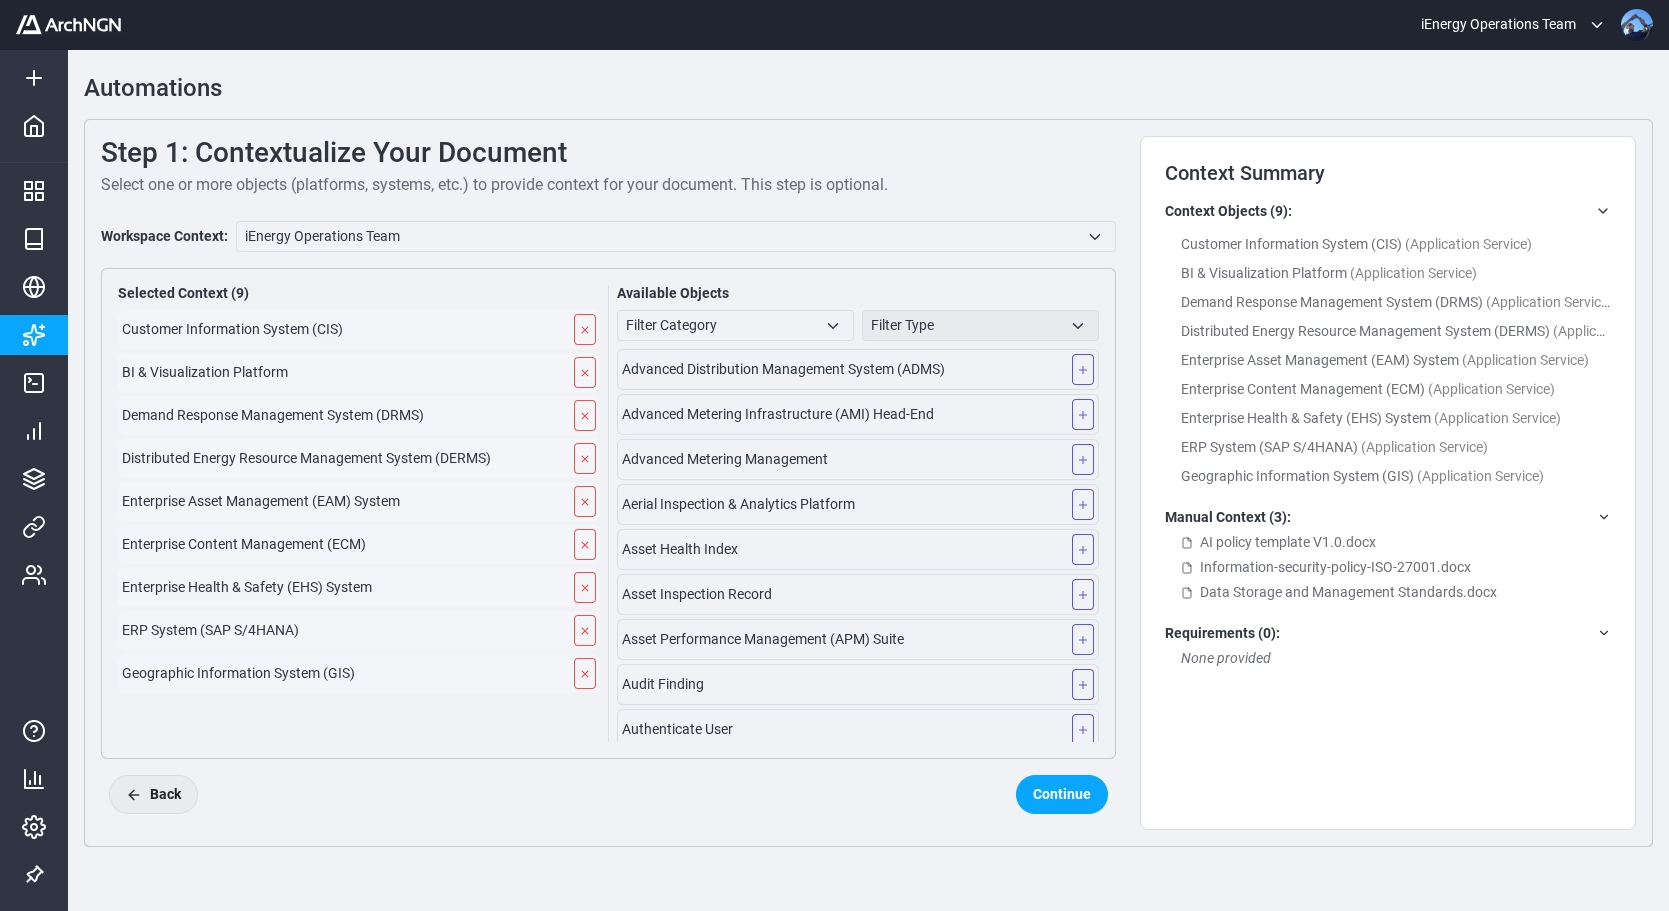
Task: Select the Automations sparkle icon
Action: [34, 335]
